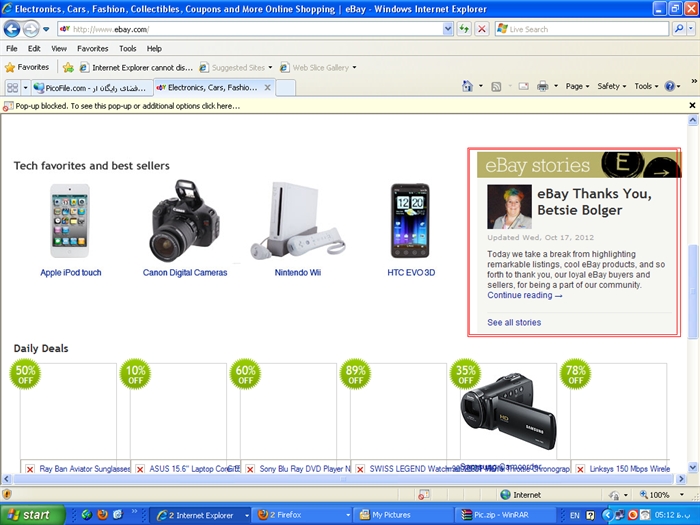Open the Linksys 150 Mbps Wireless deal

(x=629, y=469)
